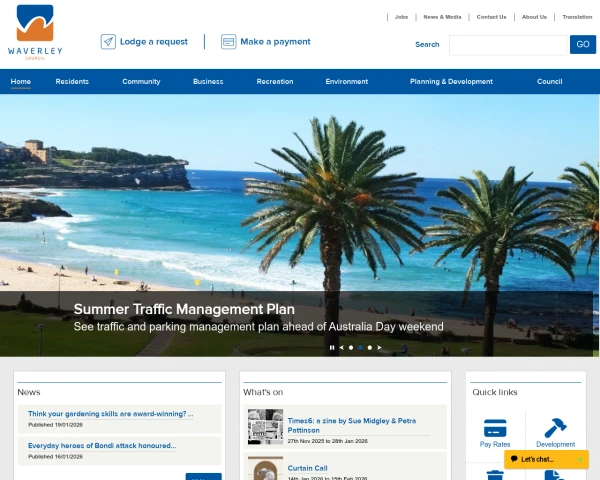Click the Jobs link in top bar
This screenshot has height=480, width=600.
401,17
